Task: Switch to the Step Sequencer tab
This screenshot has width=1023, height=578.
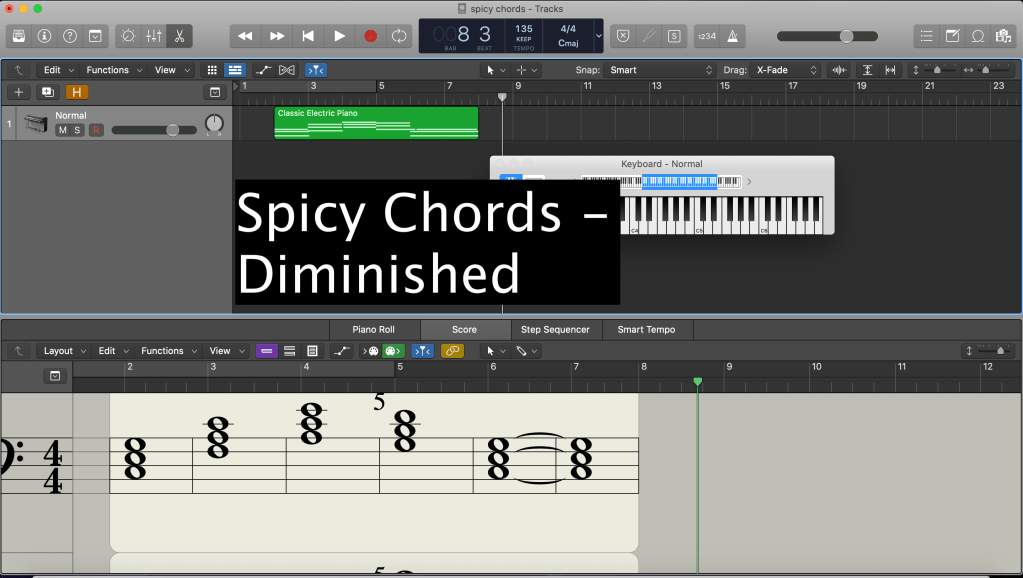Action: pyautogui.click(x=555, y=329)
